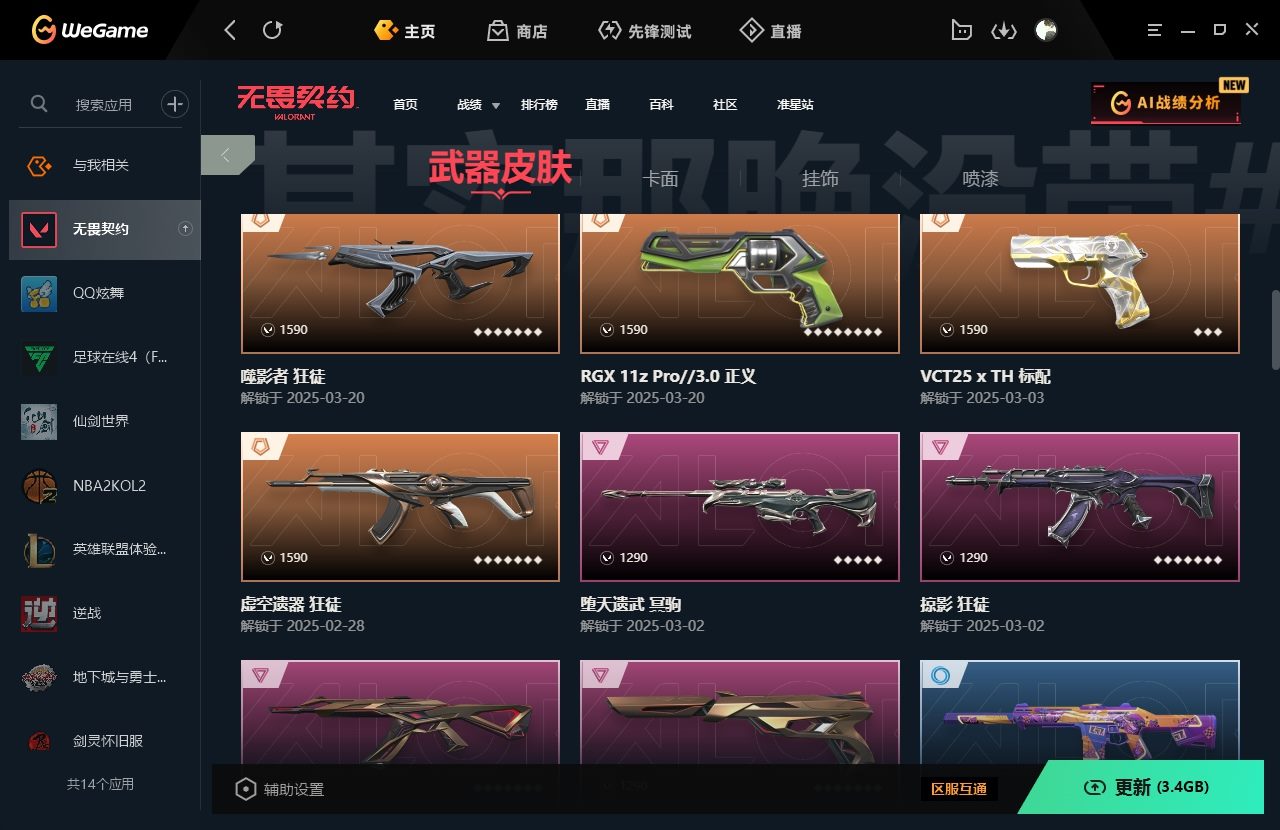This screenshot has width=1280, height=830.
Task: Open the user avatar profile
Action: pyautogui.click(x=1046, y=30)
